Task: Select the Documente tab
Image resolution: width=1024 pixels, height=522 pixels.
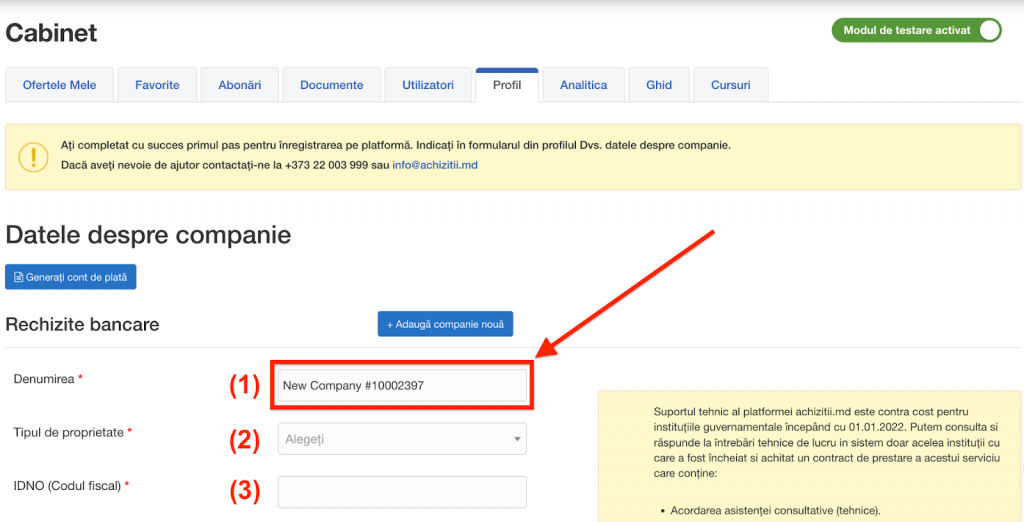Action: tap(331, 85)
